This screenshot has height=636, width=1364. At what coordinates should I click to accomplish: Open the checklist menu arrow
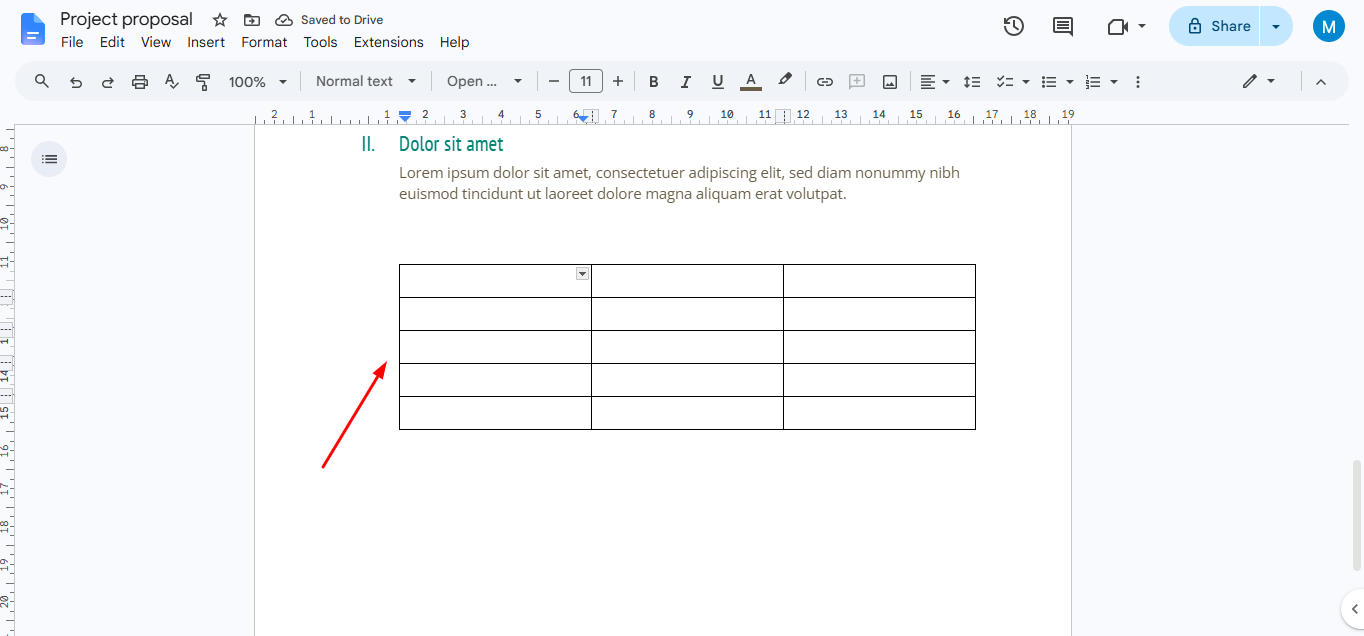(x=1026, y=82)
